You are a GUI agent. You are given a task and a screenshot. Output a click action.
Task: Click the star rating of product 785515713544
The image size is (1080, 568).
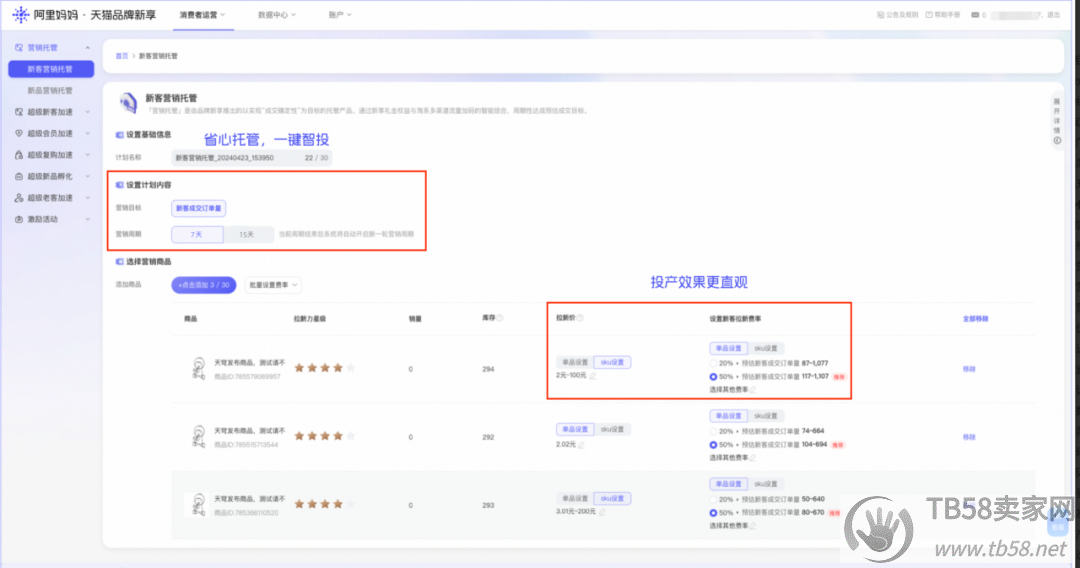[324, 436]
